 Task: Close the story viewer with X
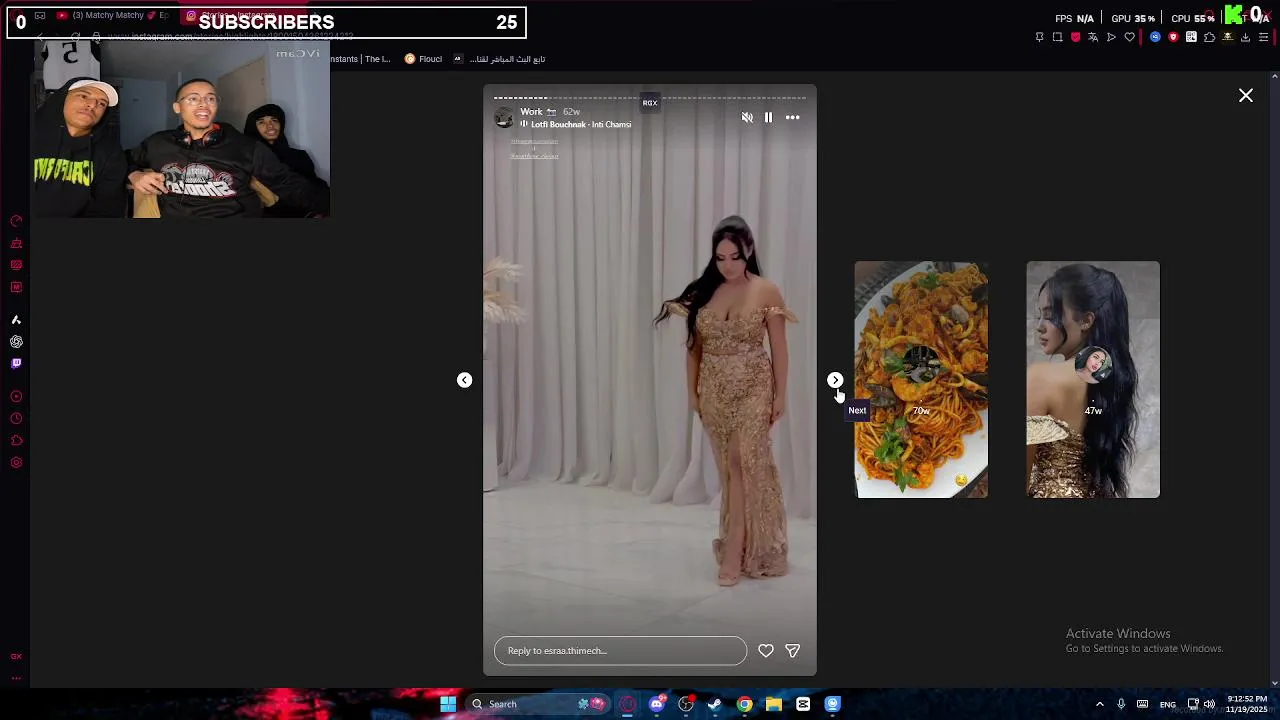pos(1246,96)
